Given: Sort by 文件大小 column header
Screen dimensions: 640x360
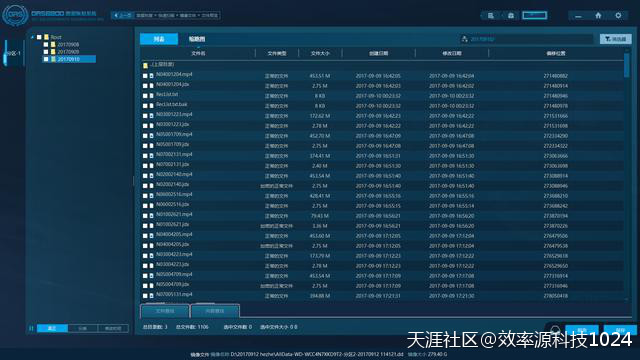Looking at the screenshot, I should pos(320,53).
